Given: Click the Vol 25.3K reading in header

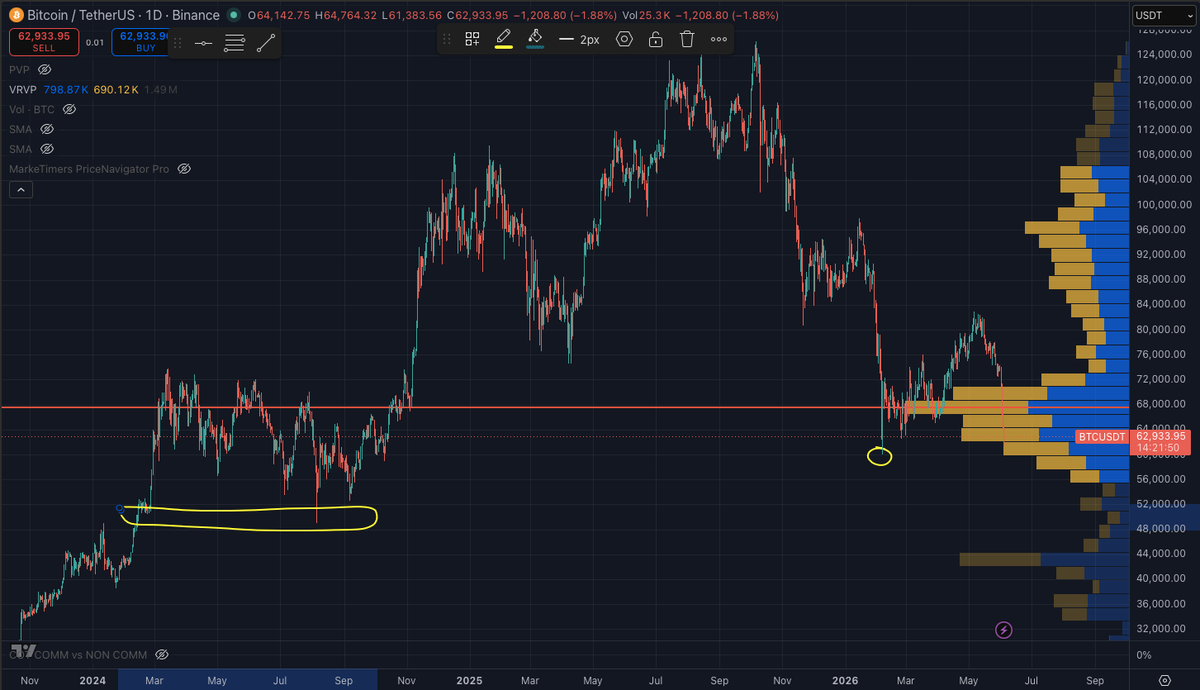Looking at the screenshot, I should pos(644,16).
